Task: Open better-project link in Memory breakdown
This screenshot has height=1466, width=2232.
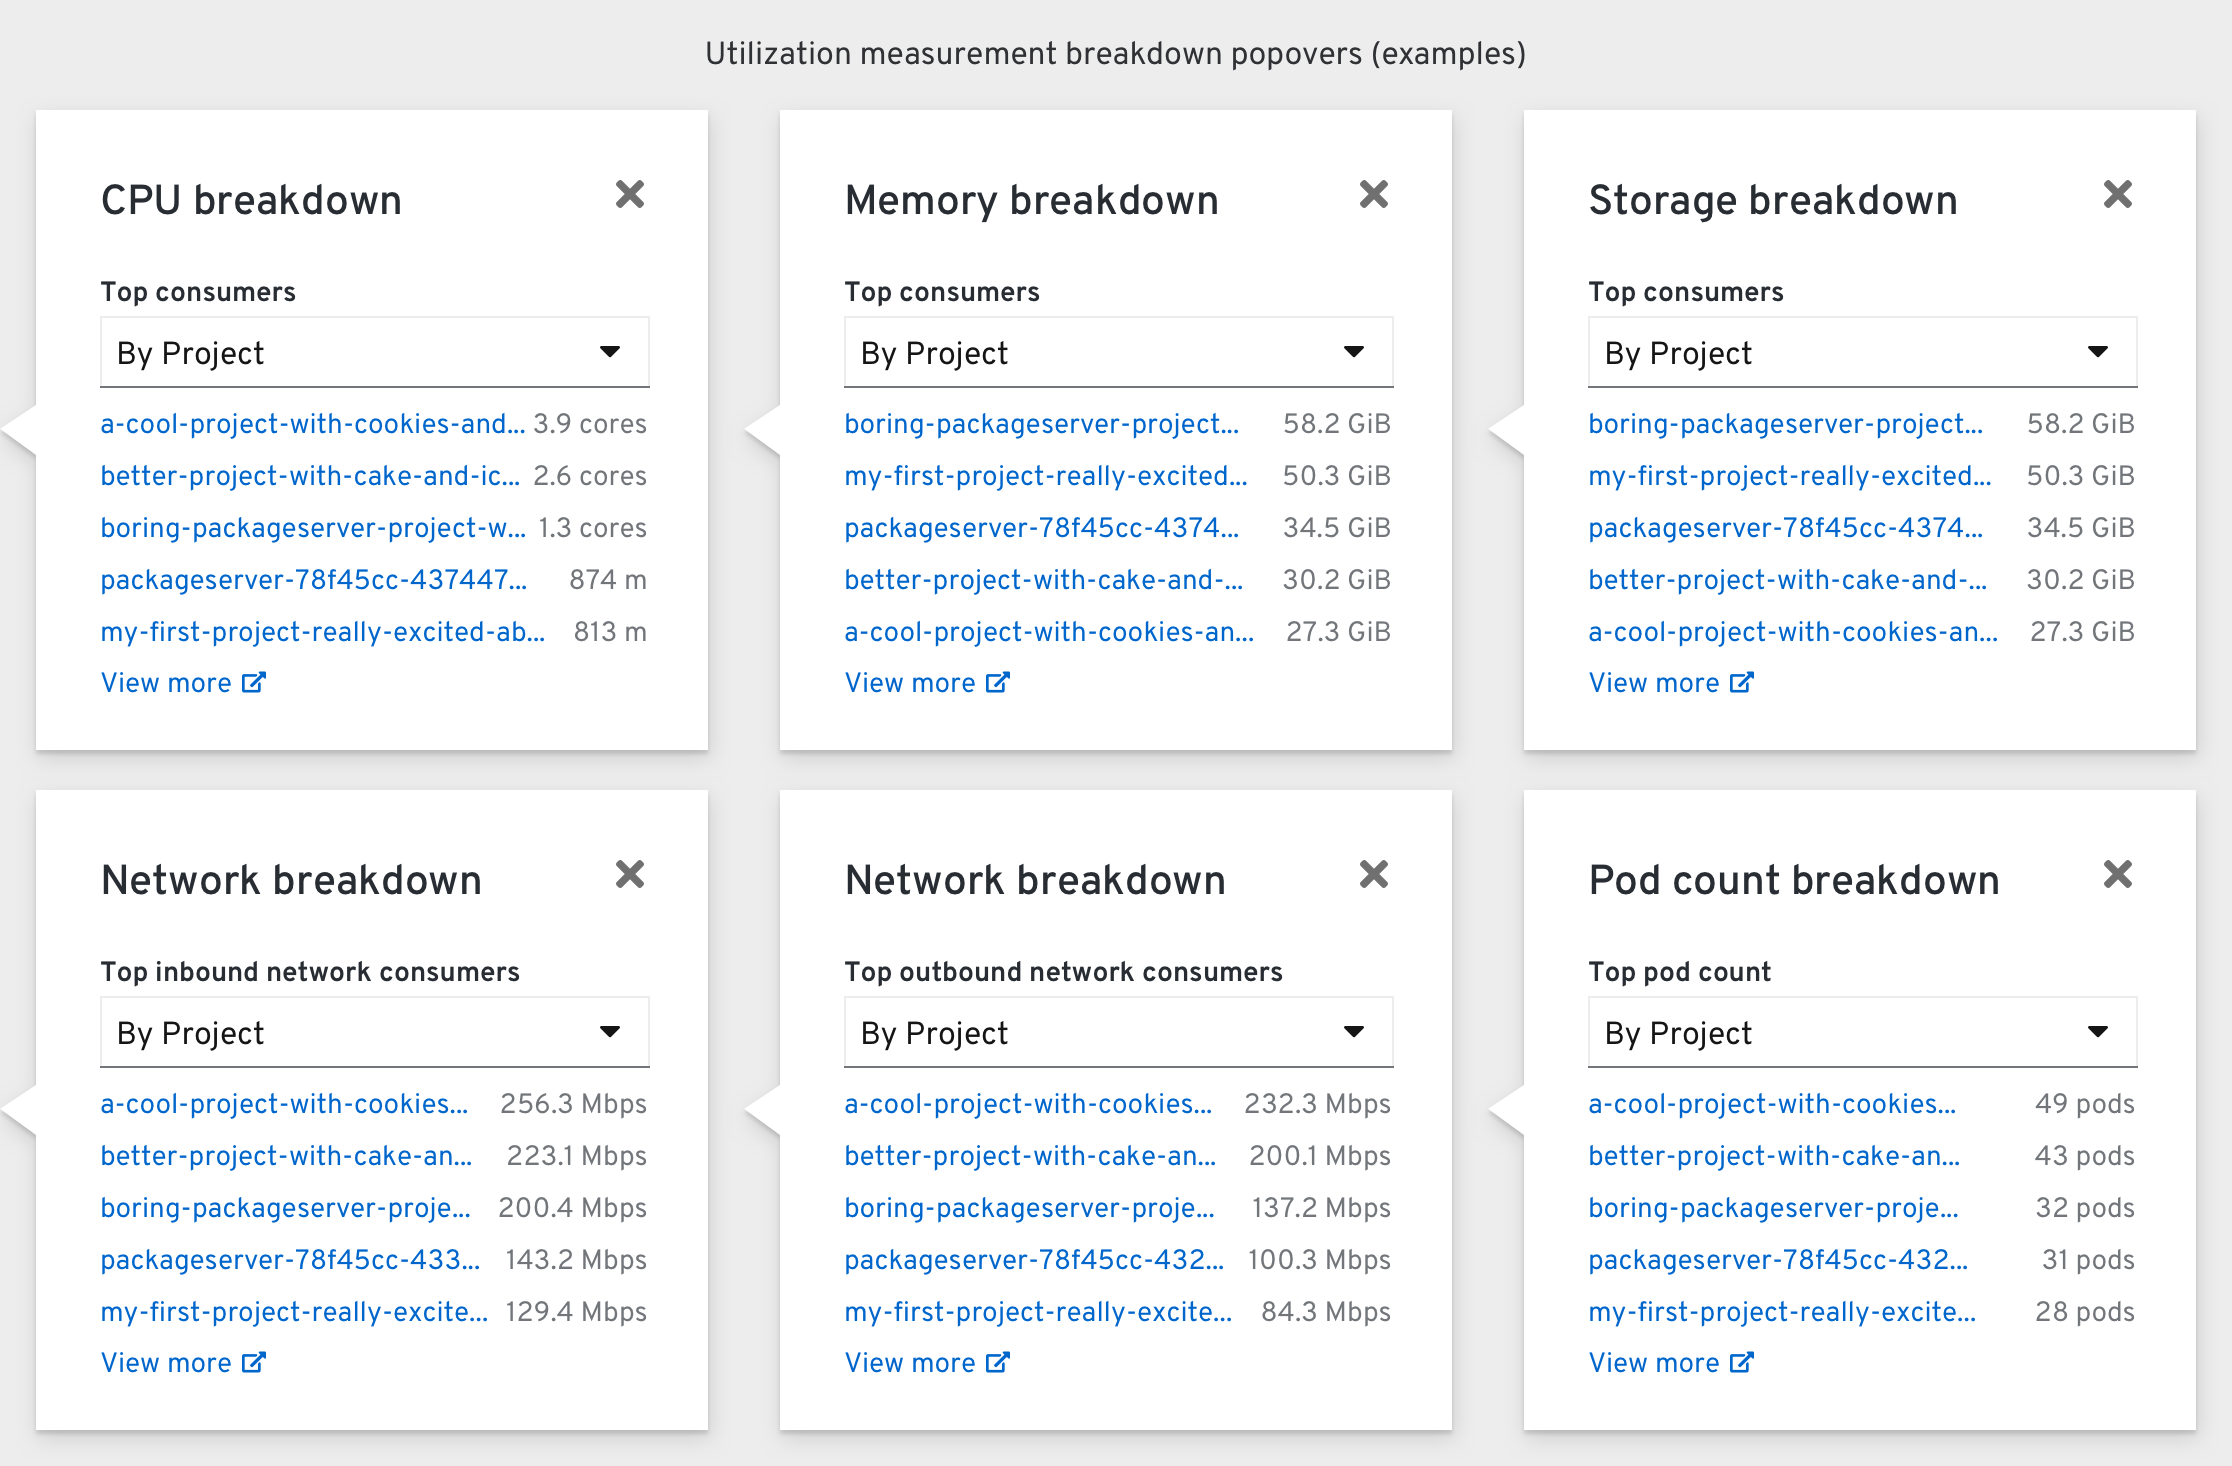Action: 1044,580
